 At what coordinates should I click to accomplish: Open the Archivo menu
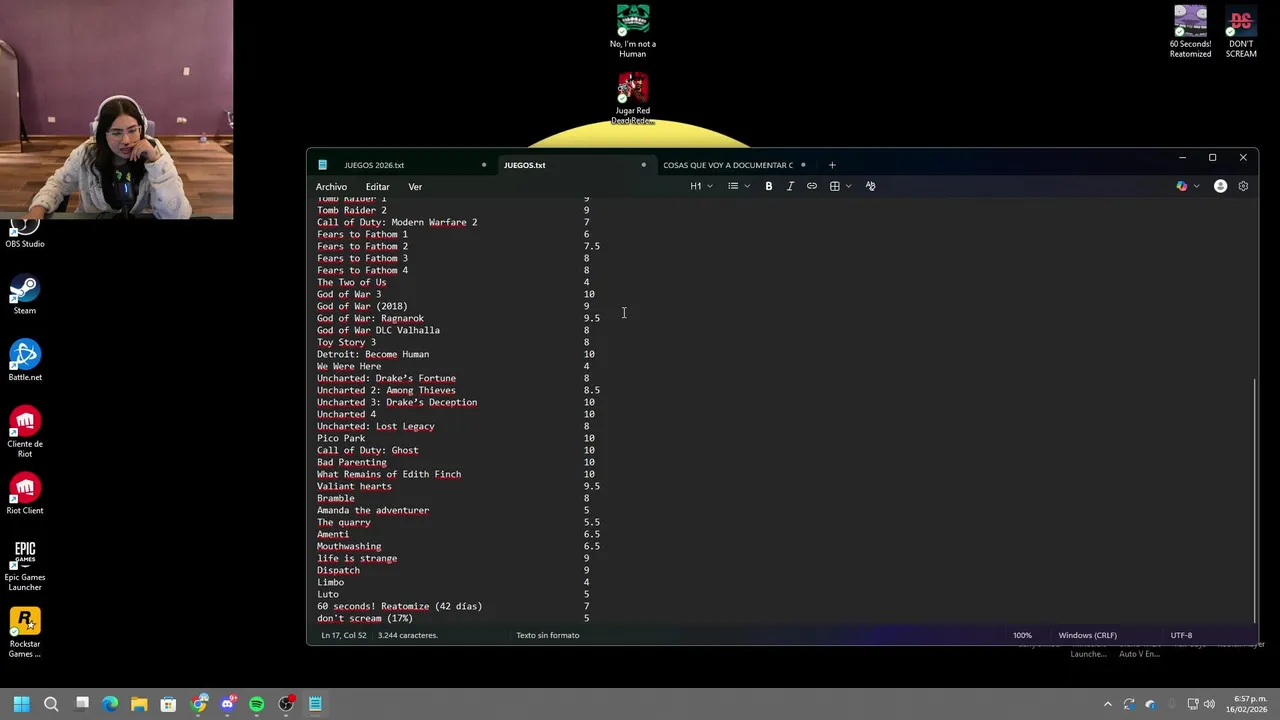pyautogui.click(x=331, y=187)
